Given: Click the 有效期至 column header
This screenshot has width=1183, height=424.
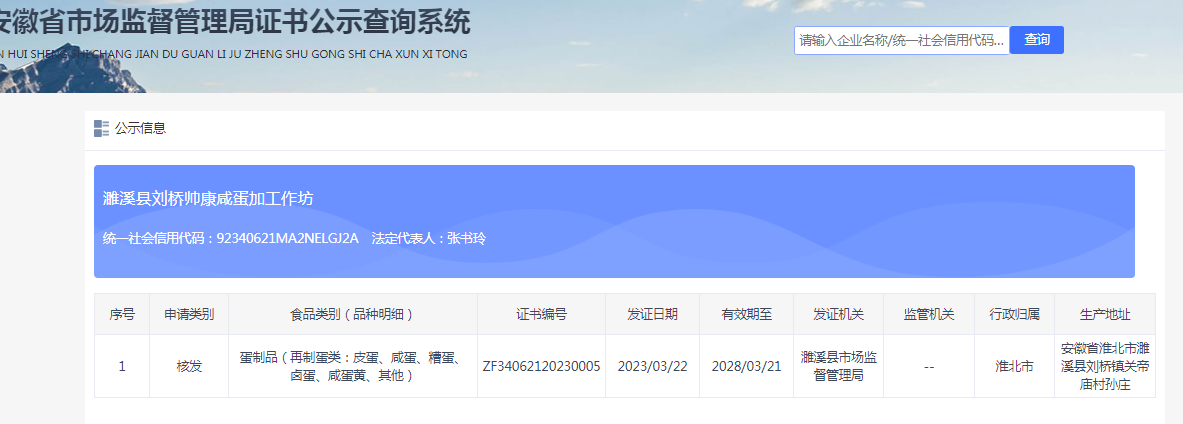Looking at the screenshot, I should coord(746,314).
